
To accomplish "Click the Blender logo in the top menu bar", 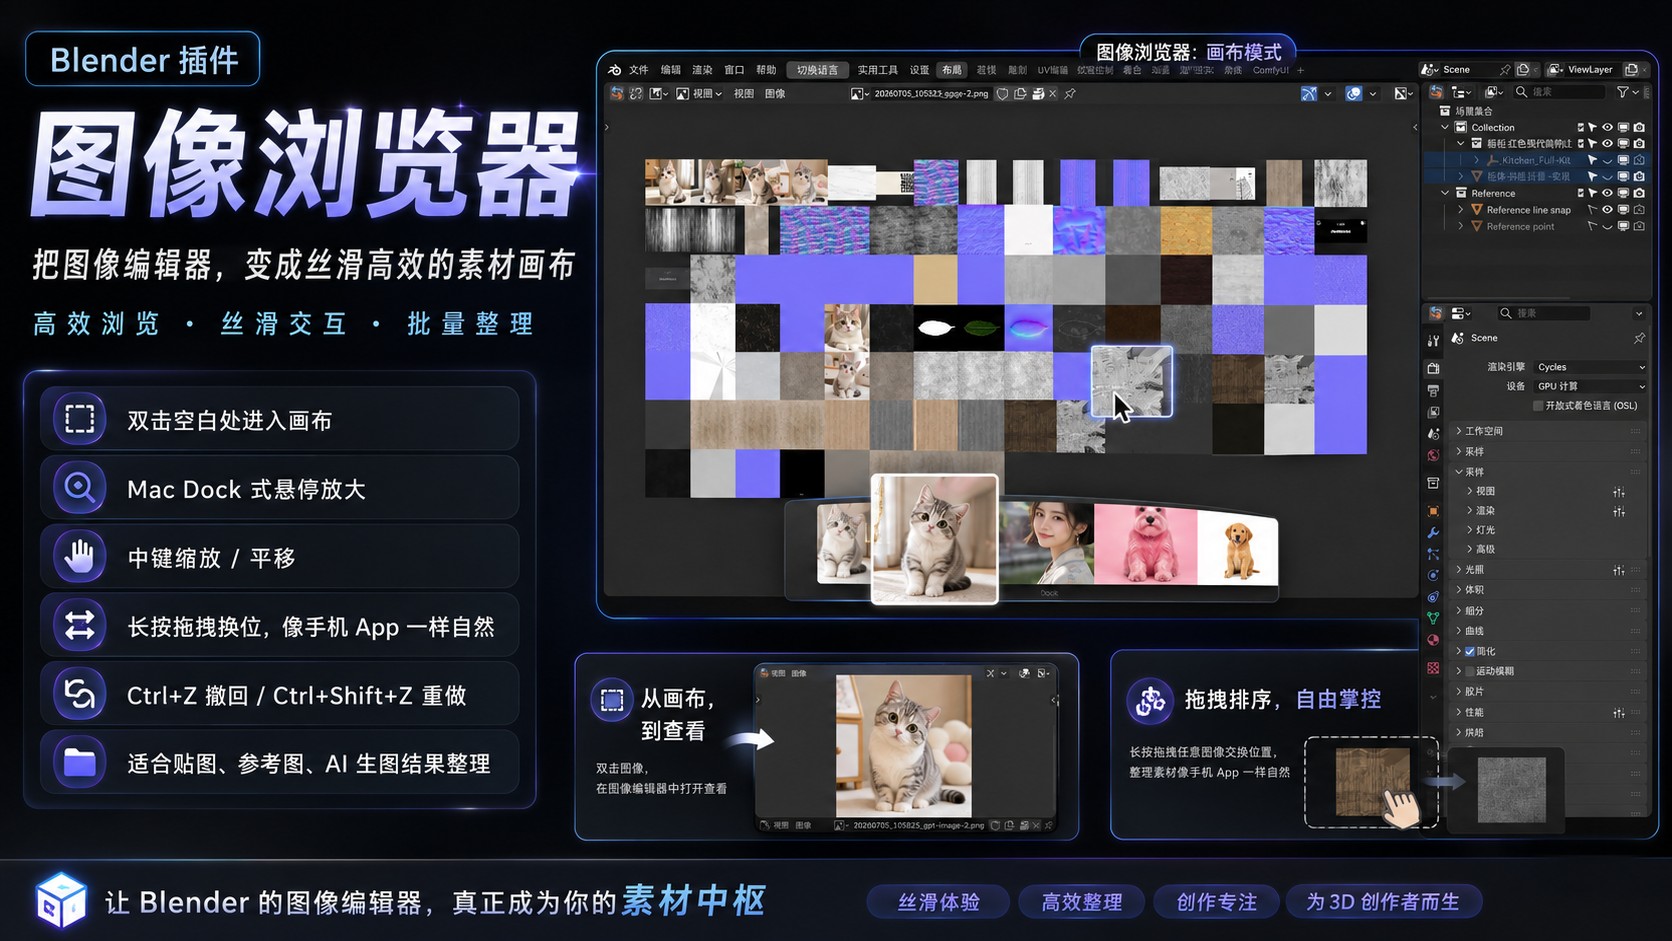I will click(x=614, y=70).
